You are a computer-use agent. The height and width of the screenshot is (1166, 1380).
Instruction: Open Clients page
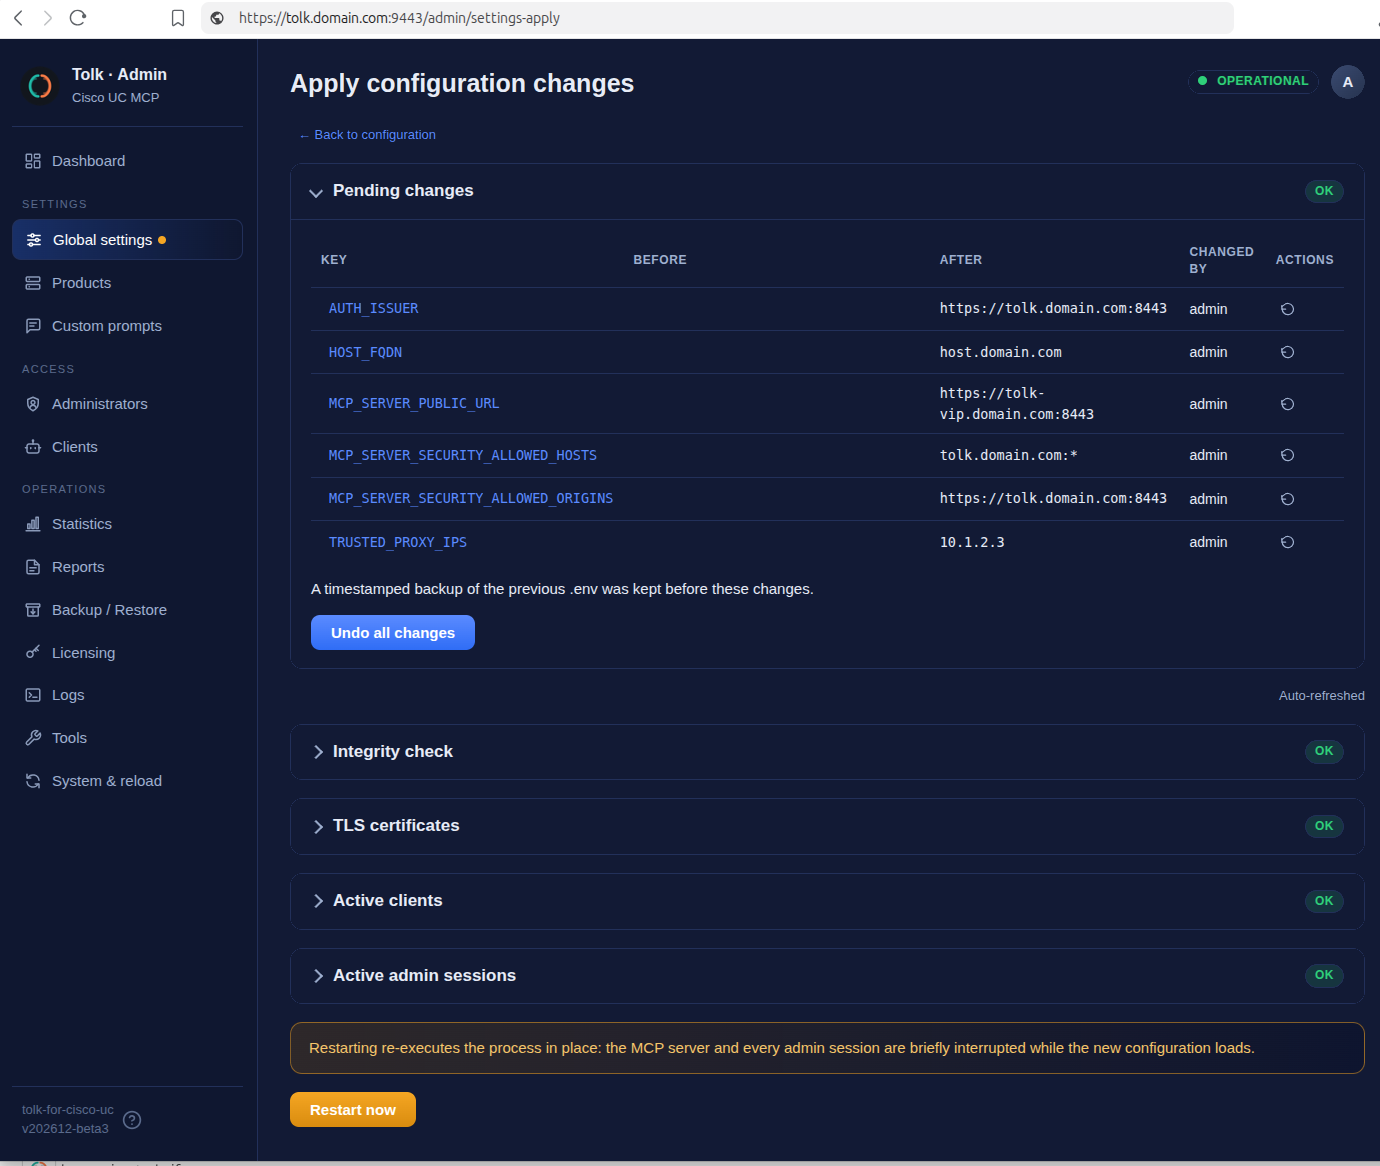coord(127,447)
